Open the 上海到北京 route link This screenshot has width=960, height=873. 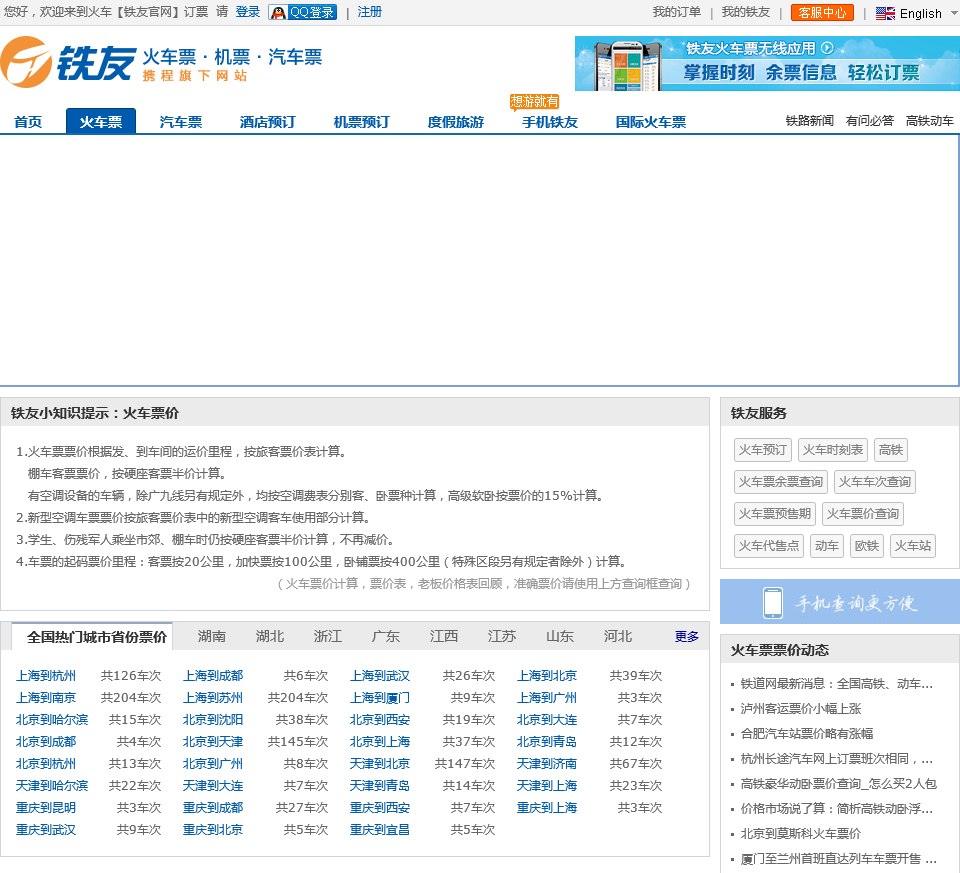547,676
